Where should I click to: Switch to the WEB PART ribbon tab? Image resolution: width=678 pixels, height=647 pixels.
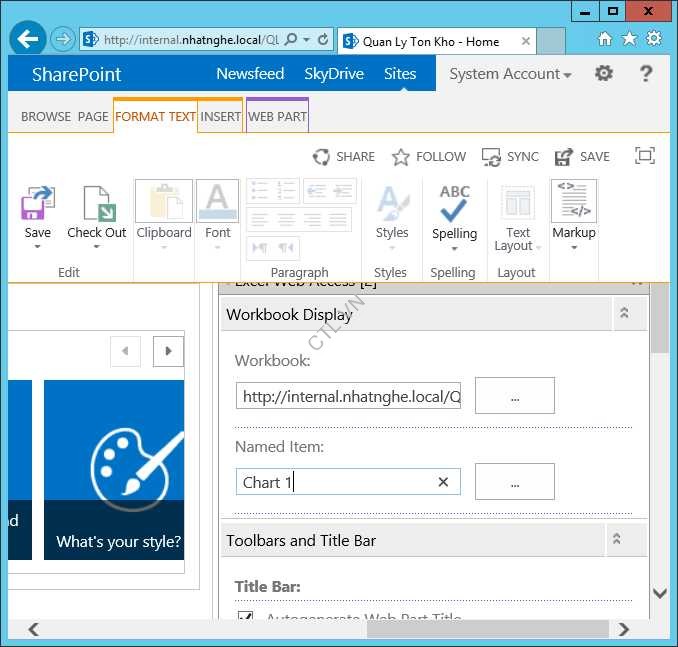pos(277,116)
